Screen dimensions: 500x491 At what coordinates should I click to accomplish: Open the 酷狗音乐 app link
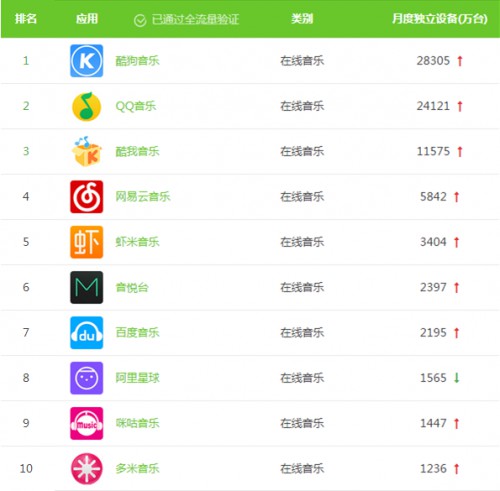(x=137, y=61)
